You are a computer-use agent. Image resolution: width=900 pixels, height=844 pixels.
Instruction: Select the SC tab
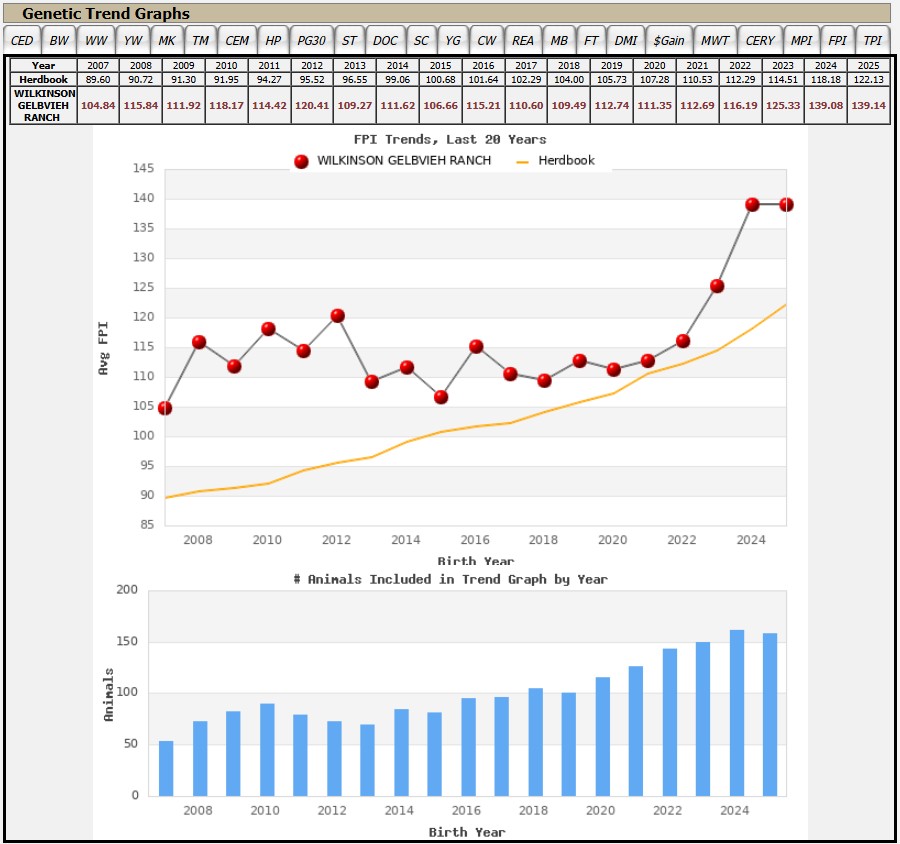[x=421, y=40]
